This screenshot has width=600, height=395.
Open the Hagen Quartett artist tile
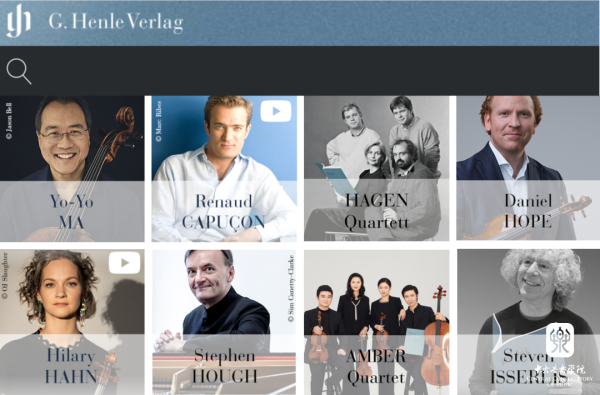pyautogui.click(x=377, y=168)
